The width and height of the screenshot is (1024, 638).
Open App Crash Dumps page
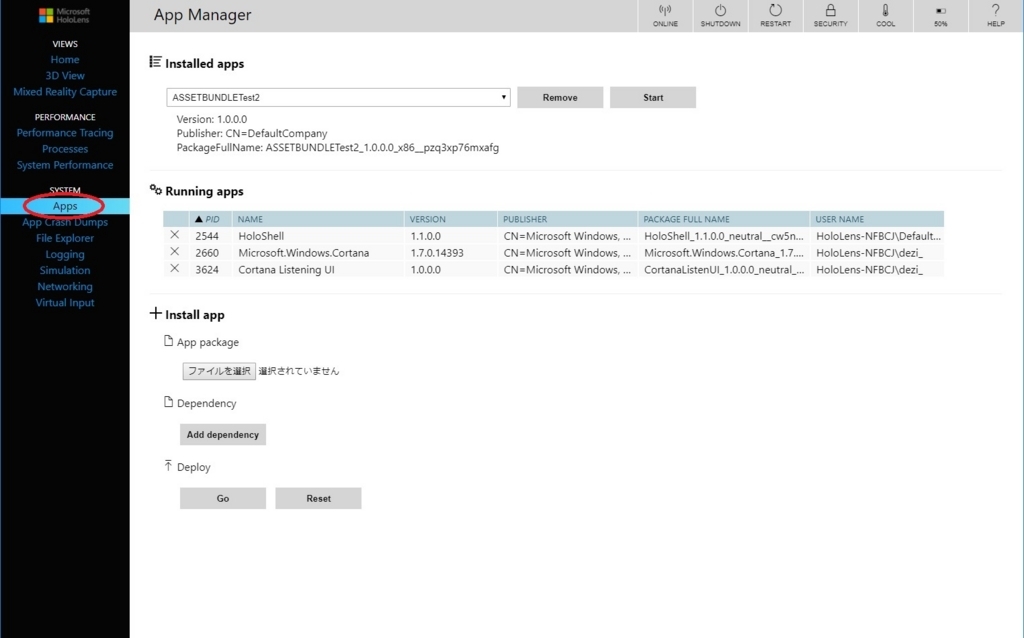[x=65, y=222]
